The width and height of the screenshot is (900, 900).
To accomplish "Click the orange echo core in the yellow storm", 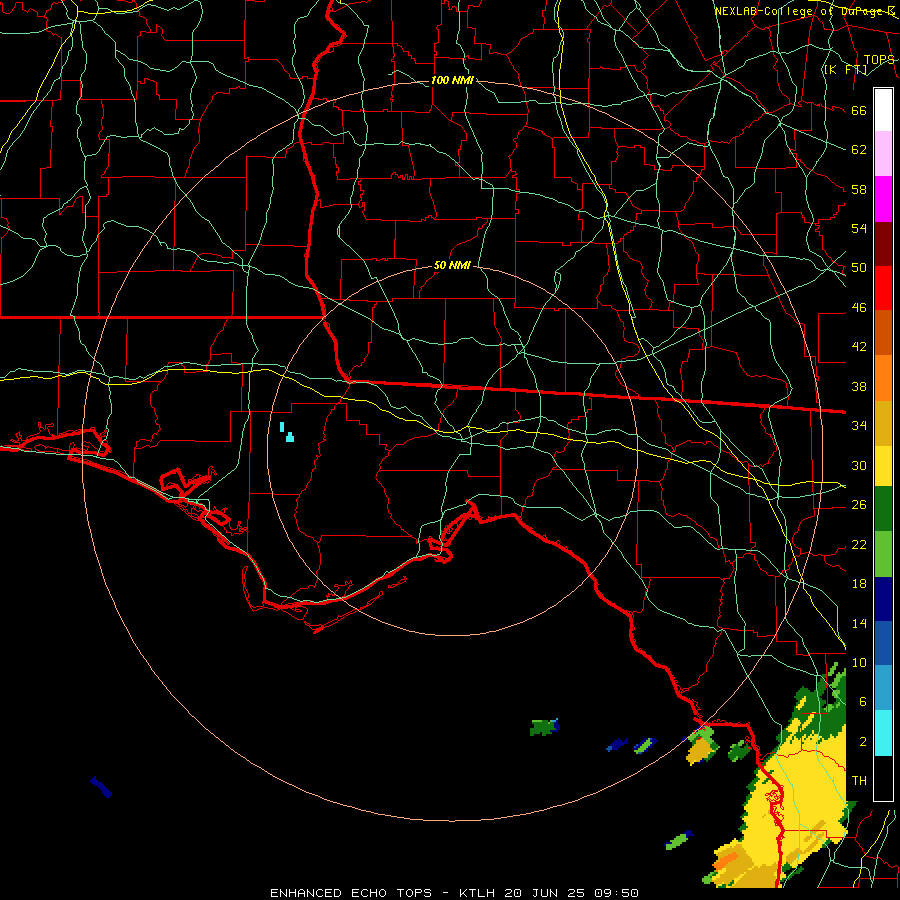I will click(x=726, y=860).
